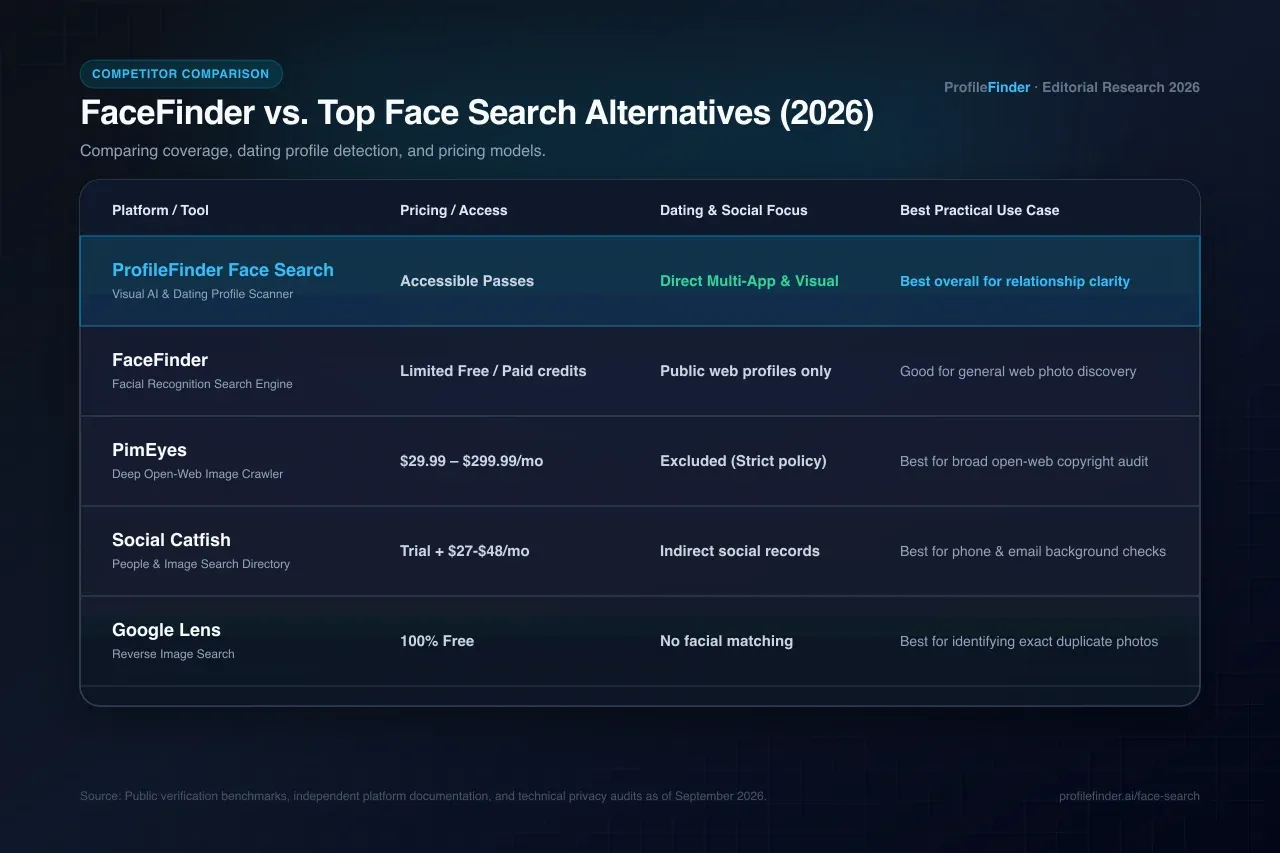Click Deep Open-Web Image Crawler subtitle
The height and width of the screenshot is (853, 1280).
[x=197, y=474]
